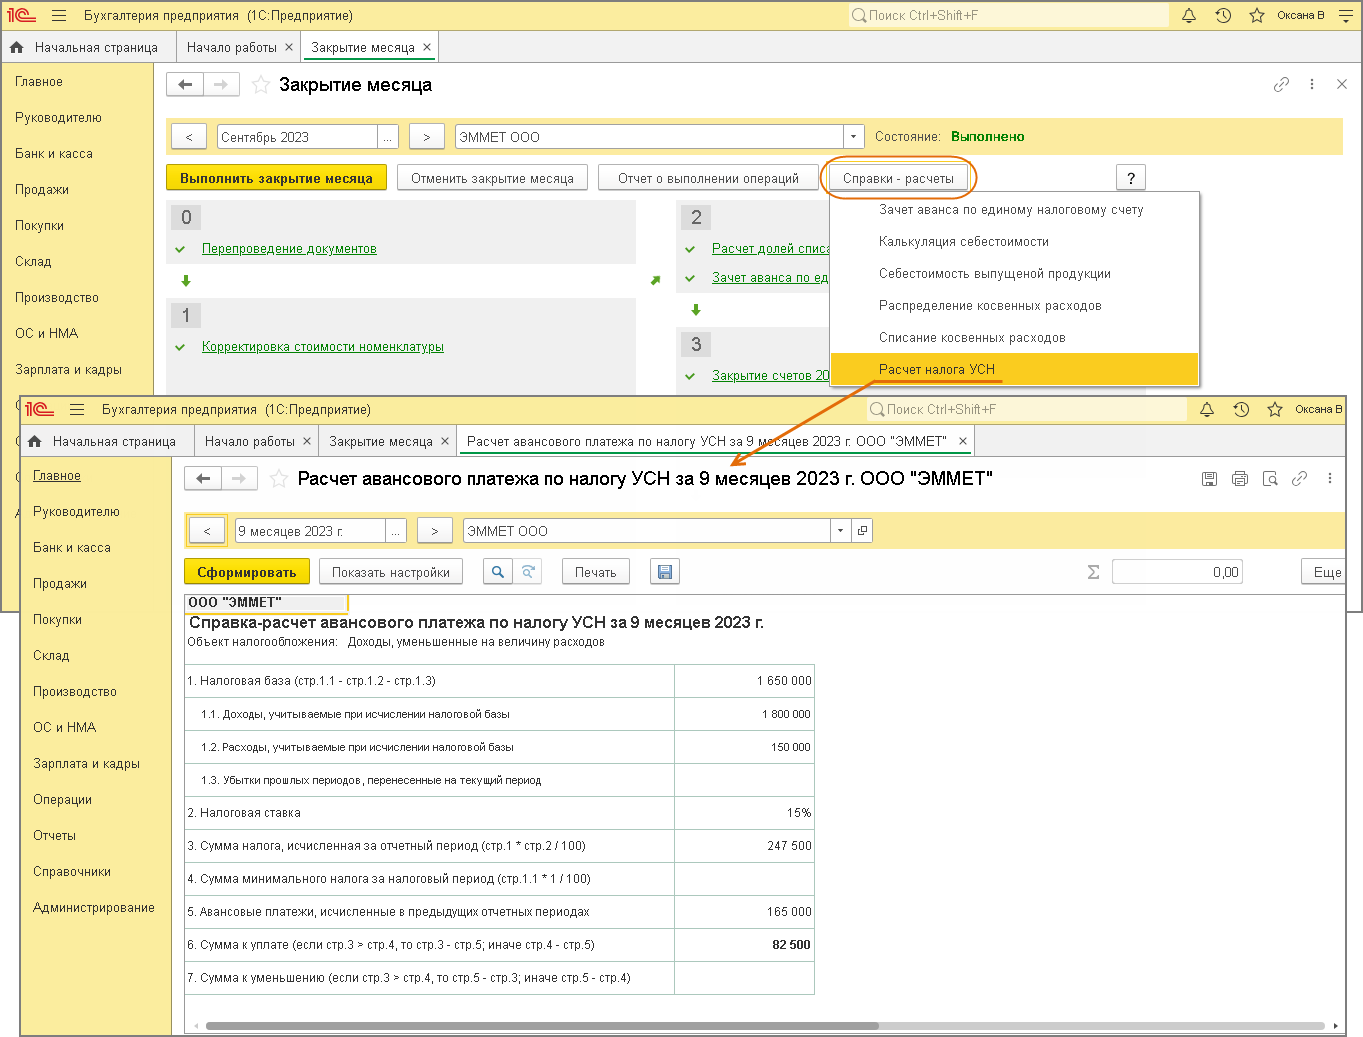Get link icon at top right of report
Screen dimensions: 1363x1037
point(1299,479)
